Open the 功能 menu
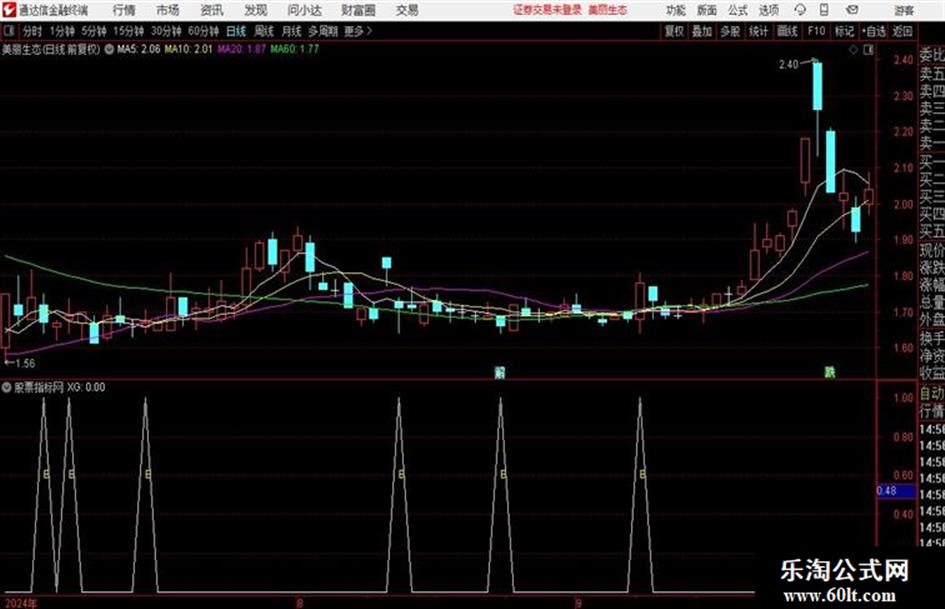945x609 pixels. 676,10
